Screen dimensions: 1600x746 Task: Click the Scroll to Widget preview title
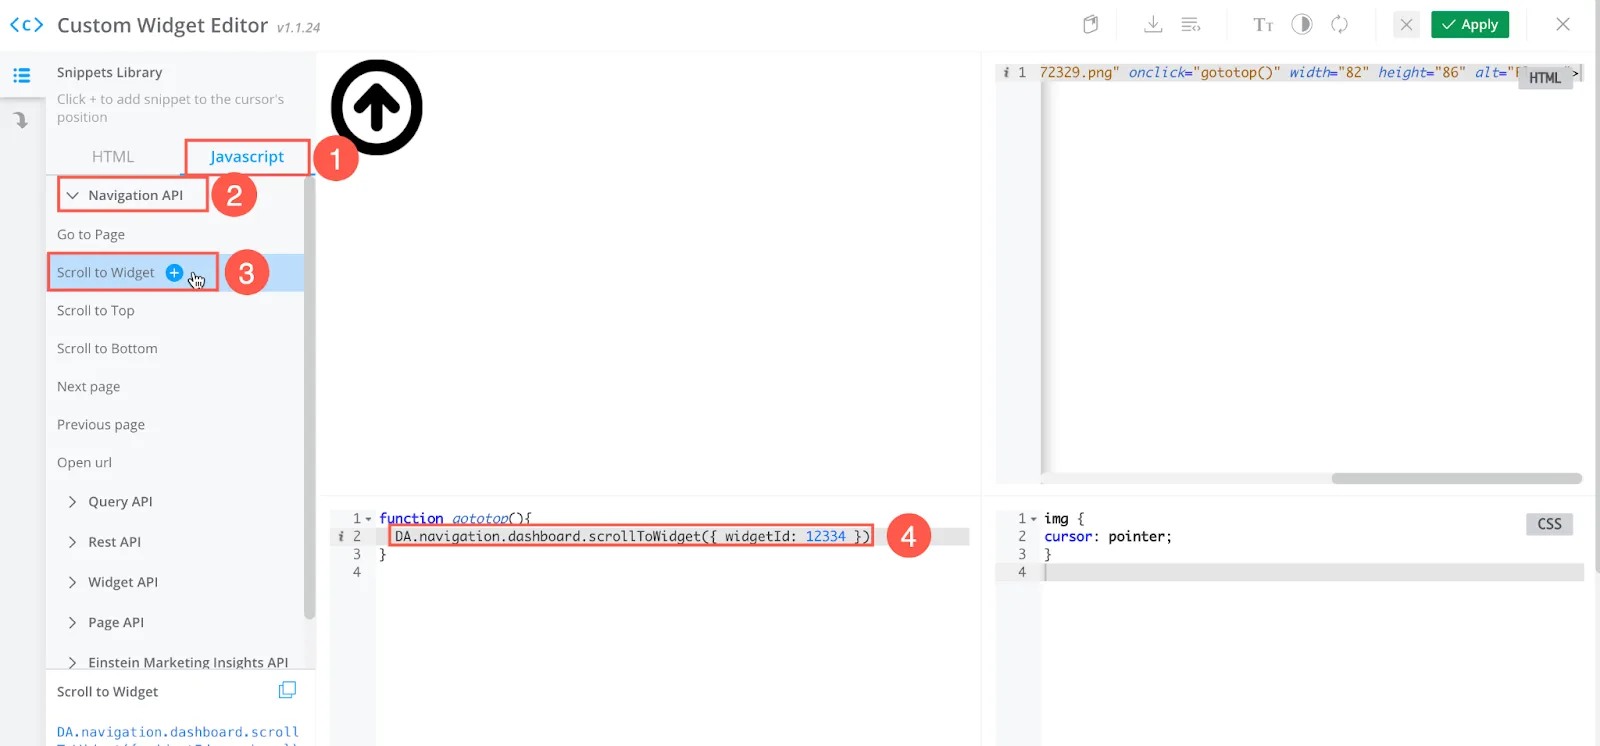107,691
